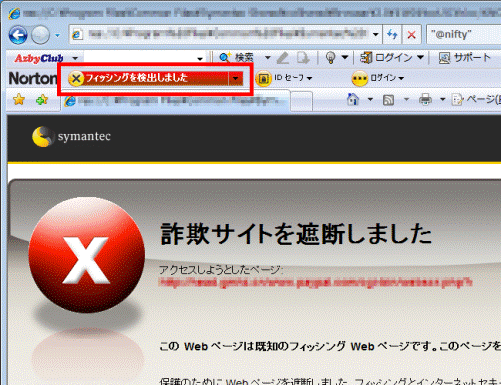Click the browser Forward arrow button
Image resolution: width=501 pixels, height=385 pixels.
[x=40, y=35]
